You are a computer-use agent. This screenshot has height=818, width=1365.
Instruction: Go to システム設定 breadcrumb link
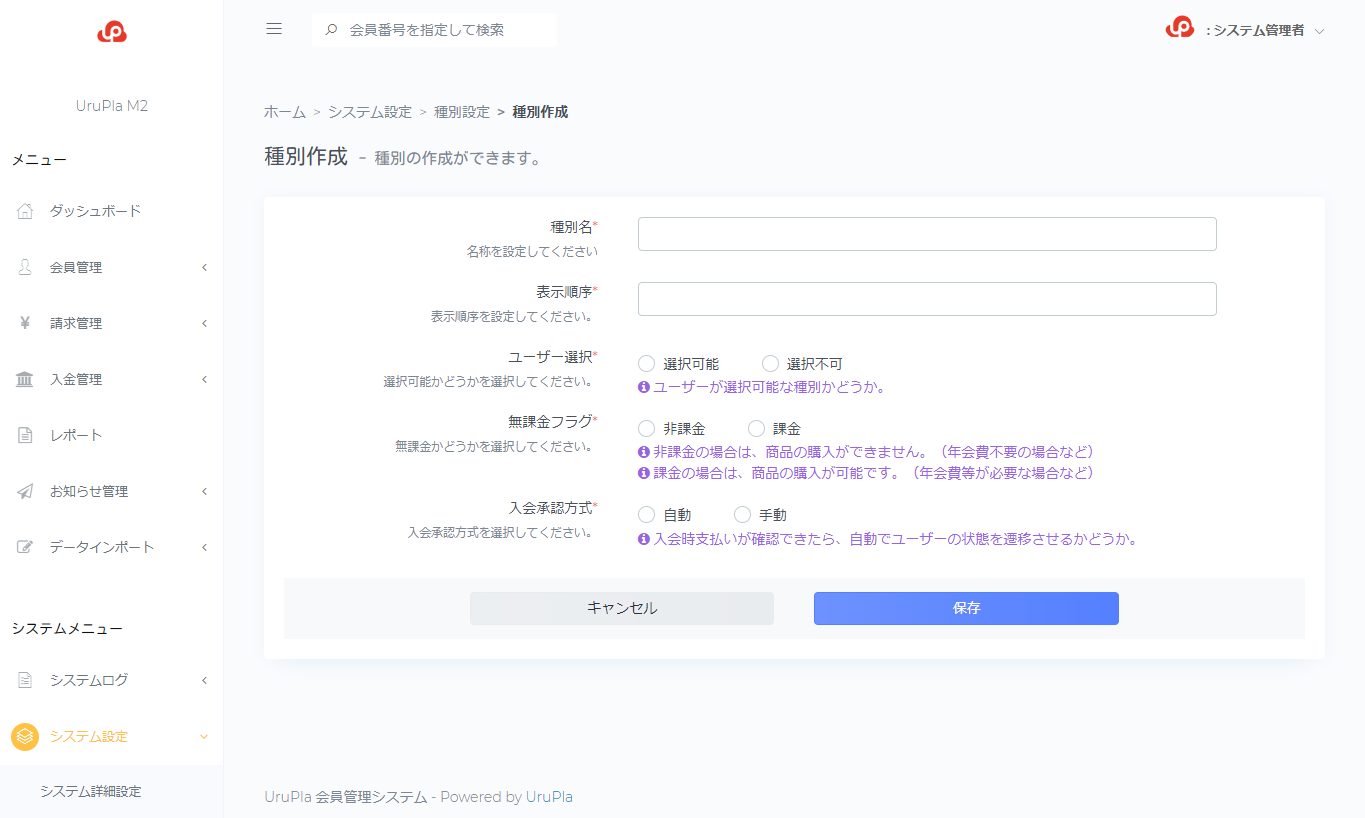370,112
